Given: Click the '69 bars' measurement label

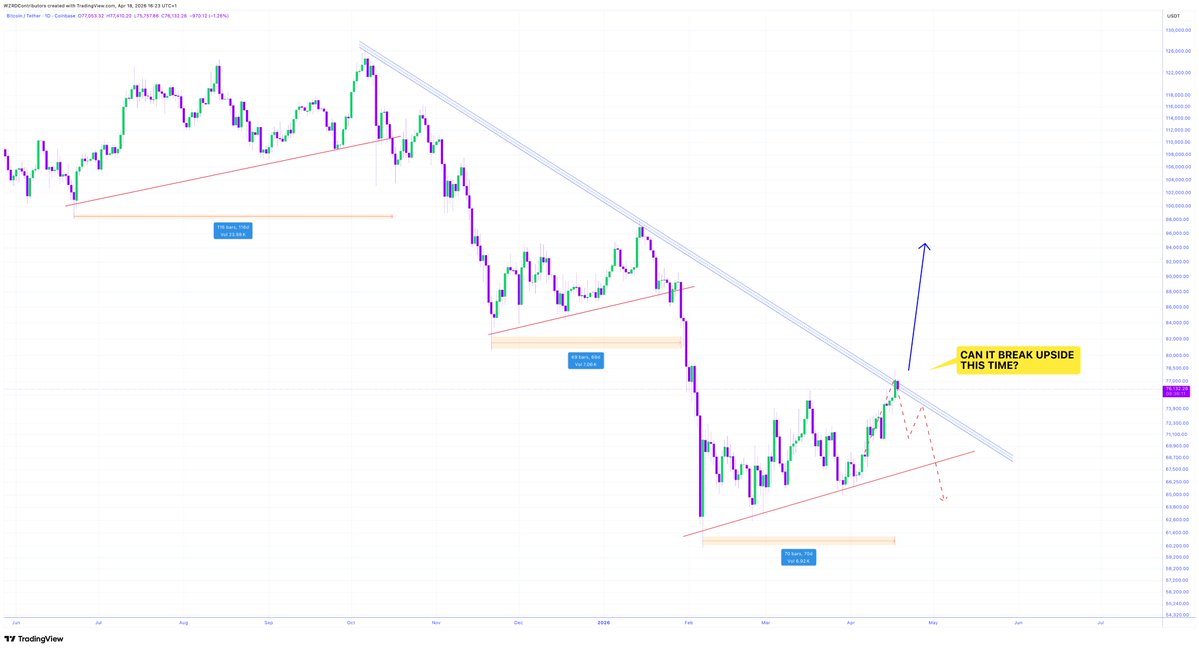Looking at the screenshot, I should tap(586, 360).
